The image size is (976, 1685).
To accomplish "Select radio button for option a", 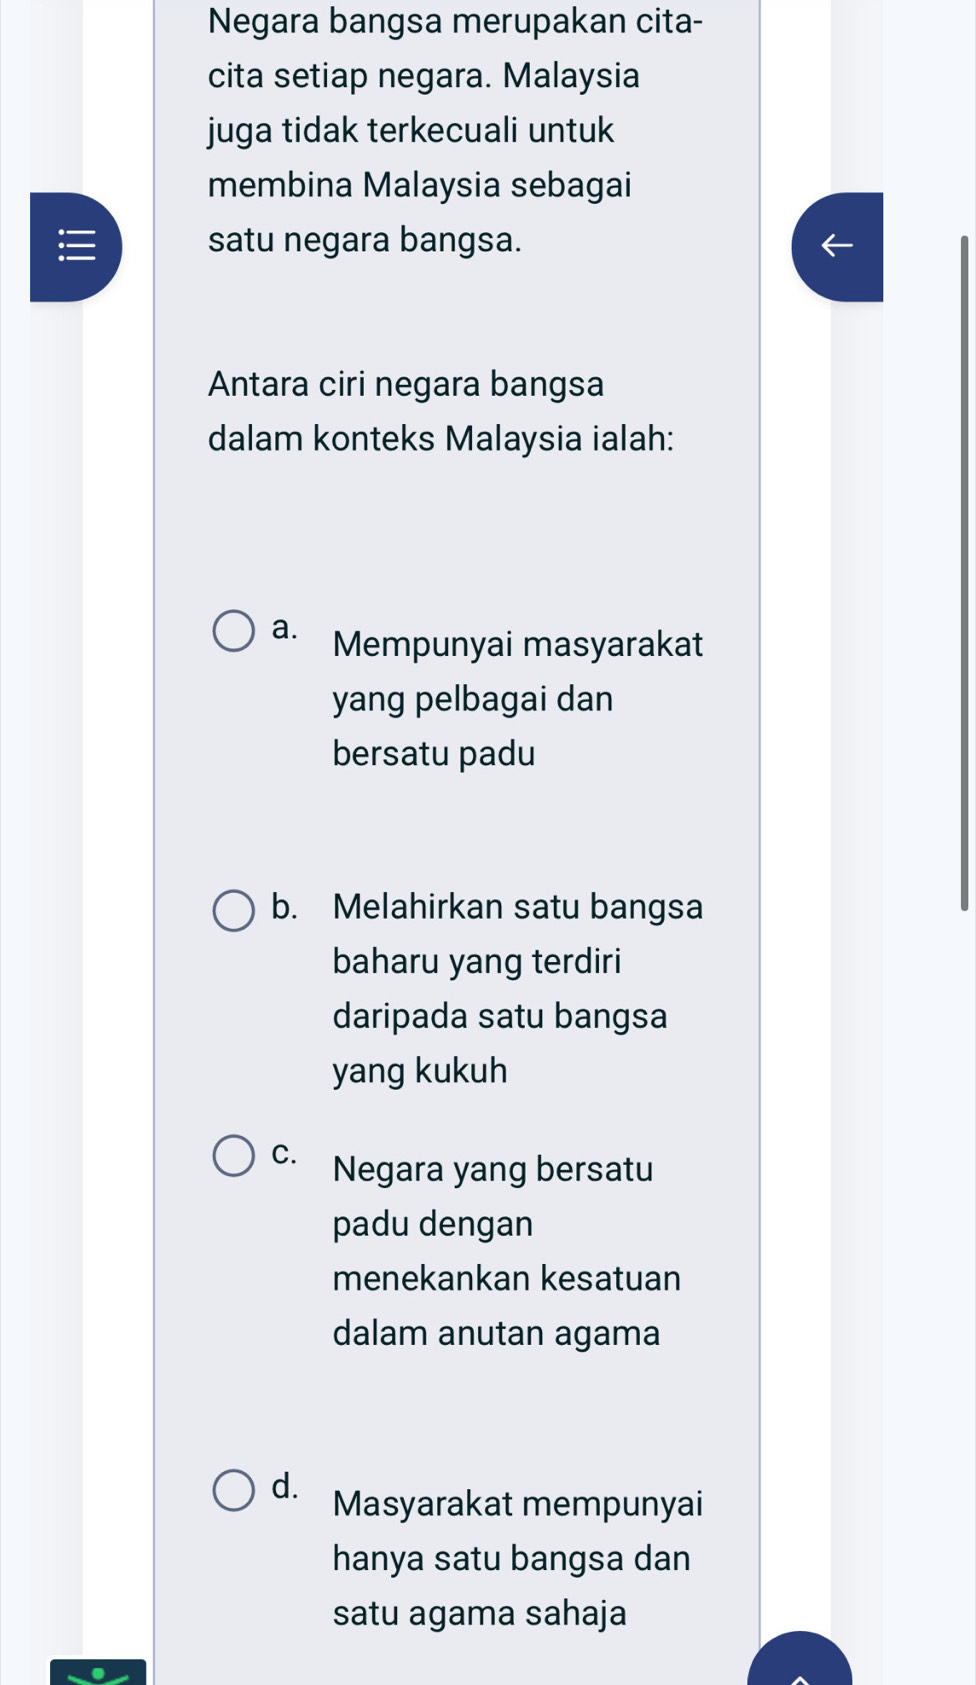I will (x=234, y=632).
